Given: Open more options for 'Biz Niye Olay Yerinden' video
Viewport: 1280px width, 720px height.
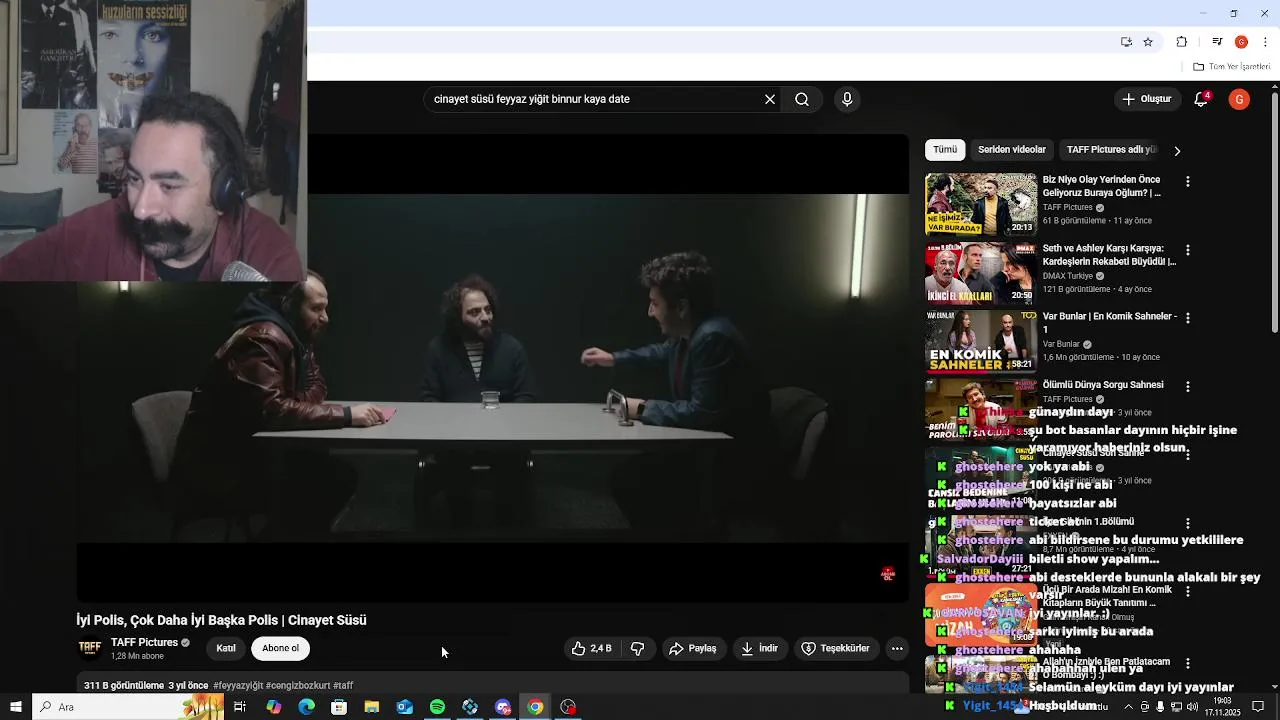Looking at the screenshot, I should tap(1188, 182).
